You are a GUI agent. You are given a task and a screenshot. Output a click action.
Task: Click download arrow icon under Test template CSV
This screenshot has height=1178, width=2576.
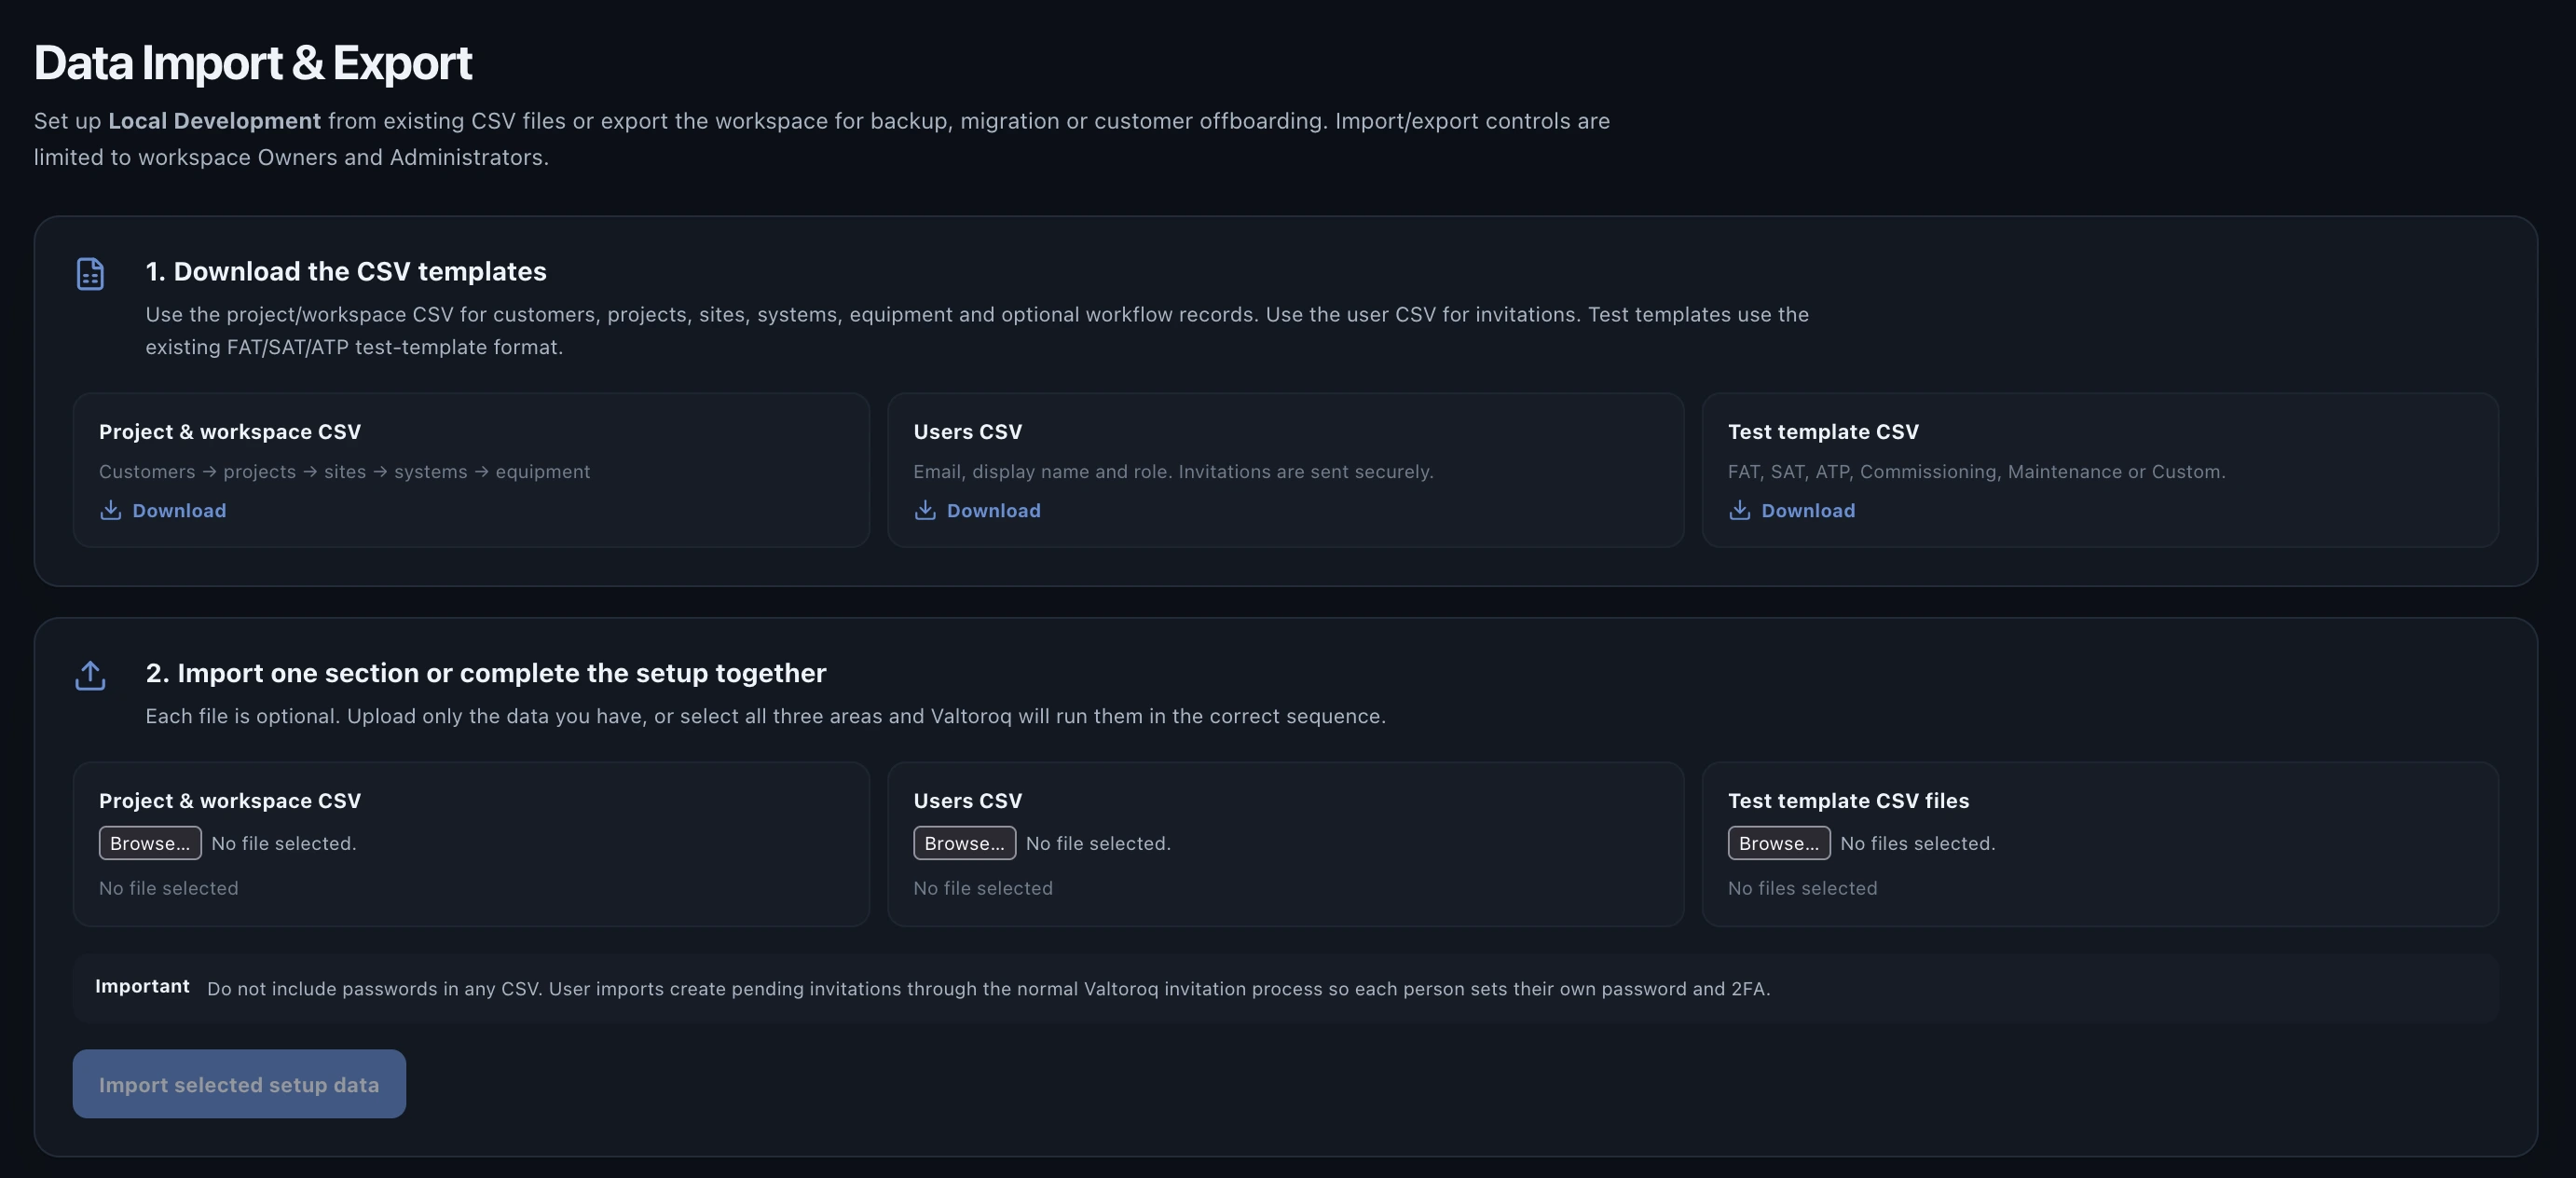tap(1740, 510)
